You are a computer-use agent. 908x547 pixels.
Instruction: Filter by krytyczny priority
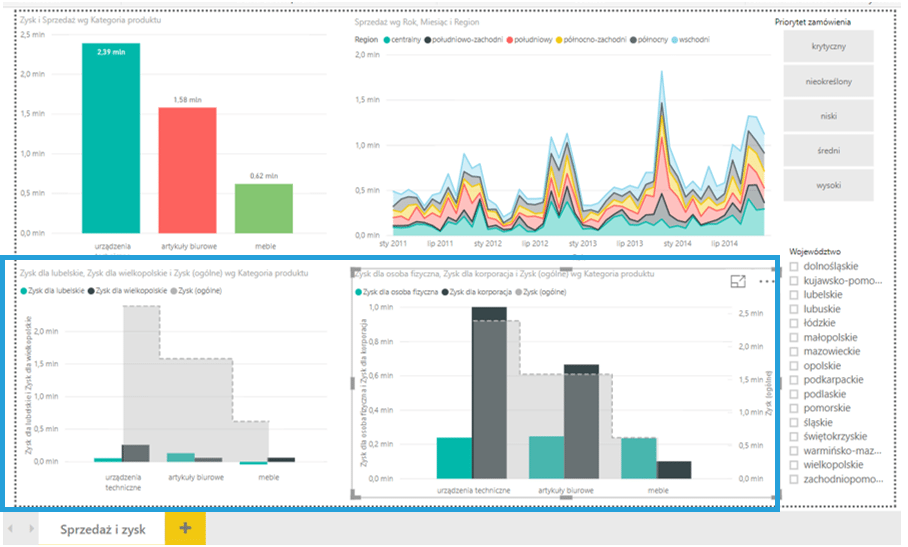pos(829,47)
